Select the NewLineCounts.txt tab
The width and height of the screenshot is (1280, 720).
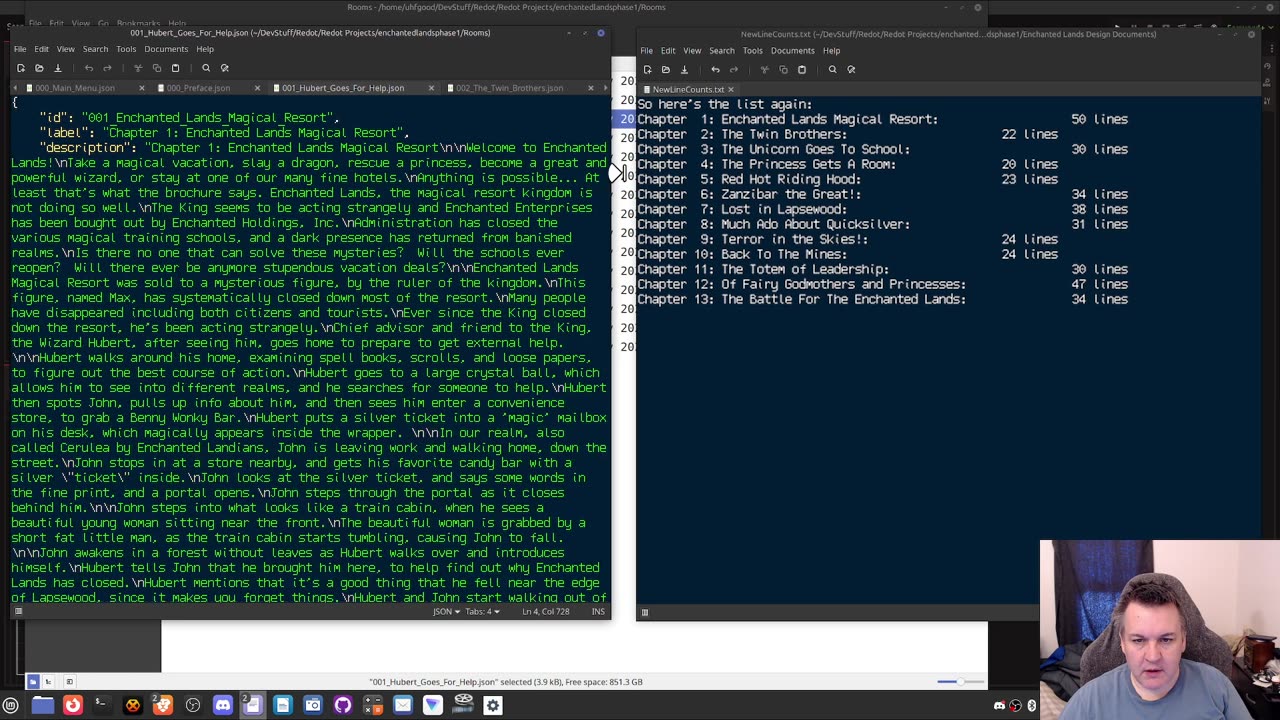coord(688,89)
